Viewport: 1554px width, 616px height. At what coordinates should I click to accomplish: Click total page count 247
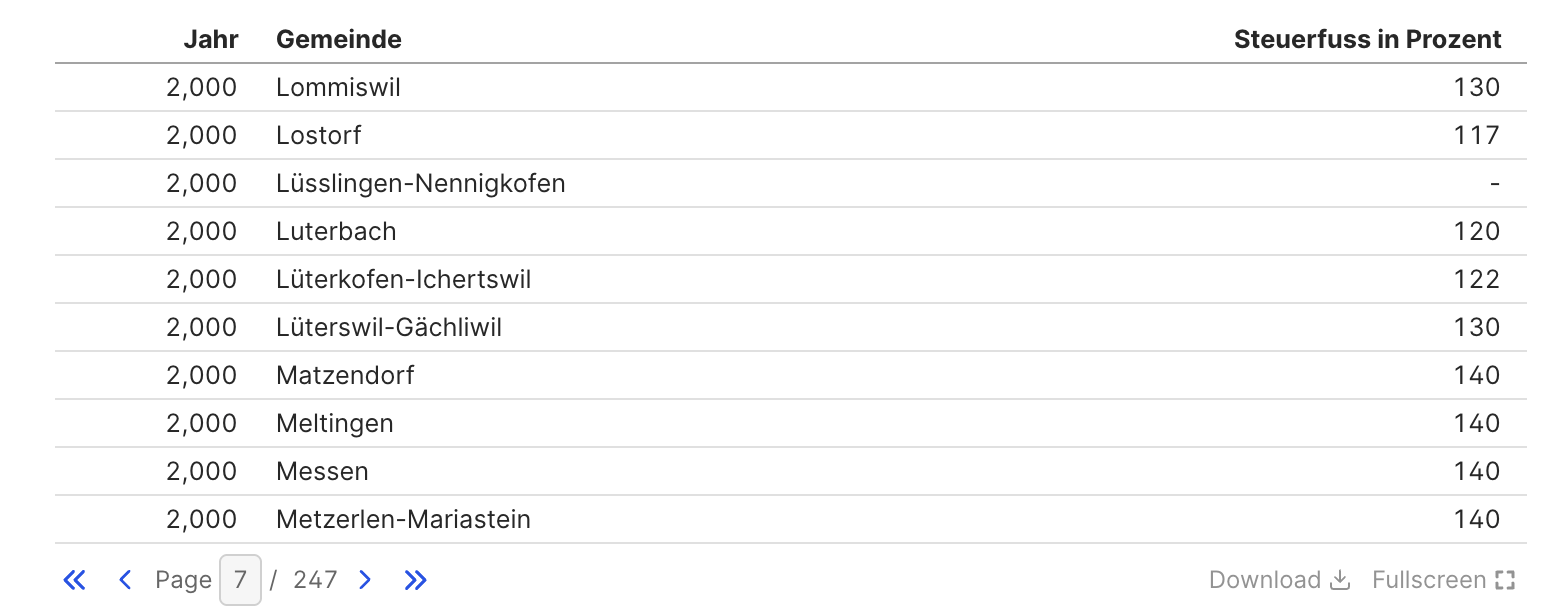tap(315, 580)
